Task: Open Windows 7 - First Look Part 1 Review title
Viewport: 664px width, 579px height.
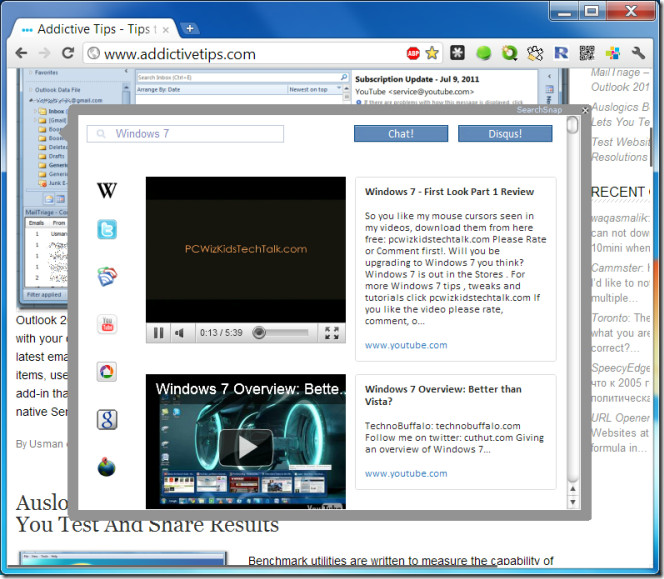Action: pos(449,192)
